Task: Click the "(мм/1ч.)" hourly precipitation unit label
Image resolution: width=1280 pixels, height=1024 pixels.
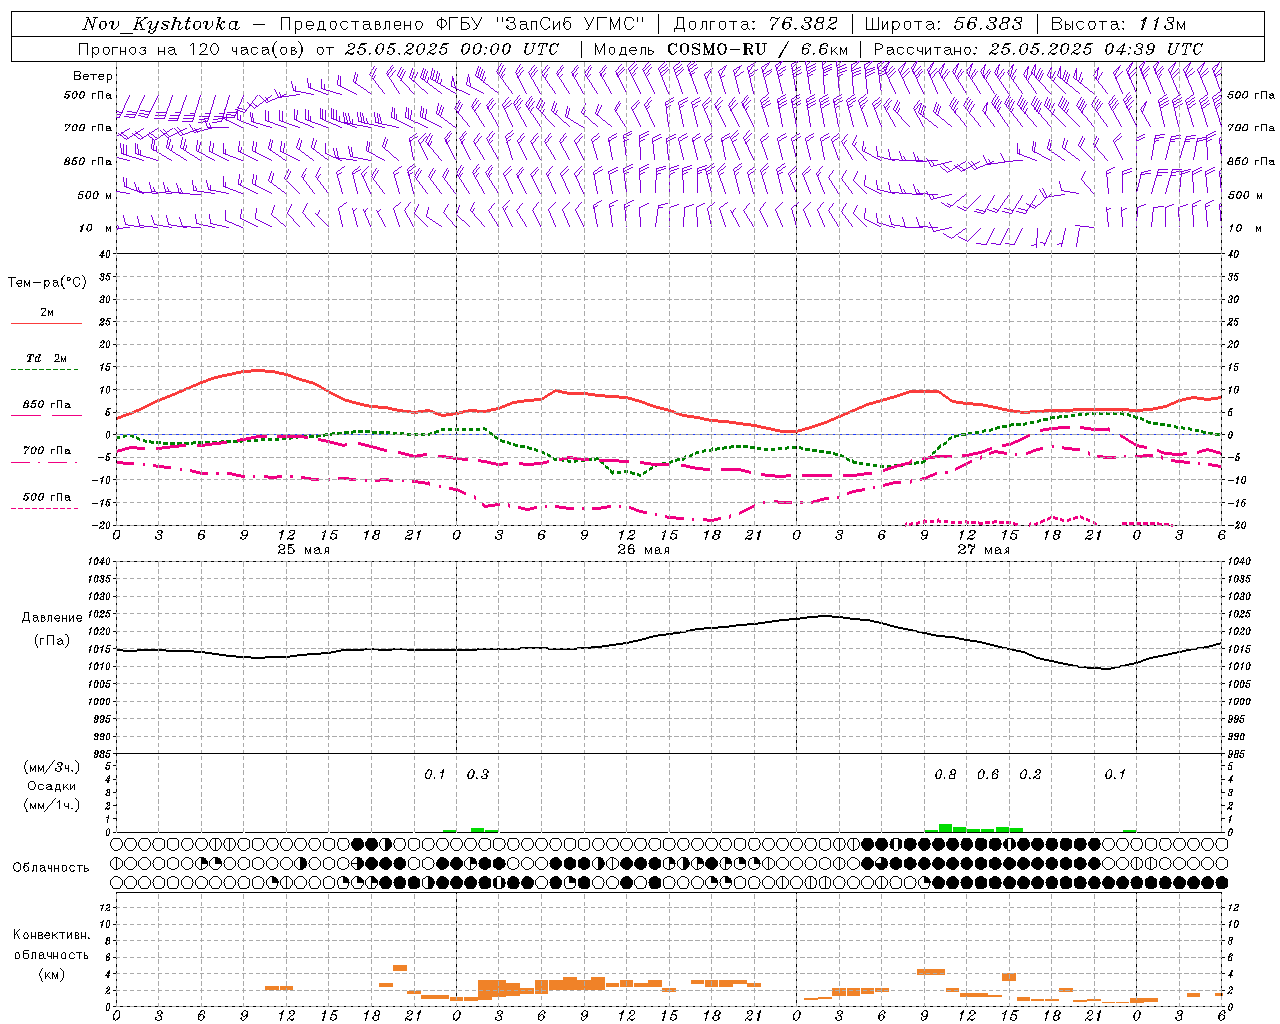Action: (x=51, y=805)
